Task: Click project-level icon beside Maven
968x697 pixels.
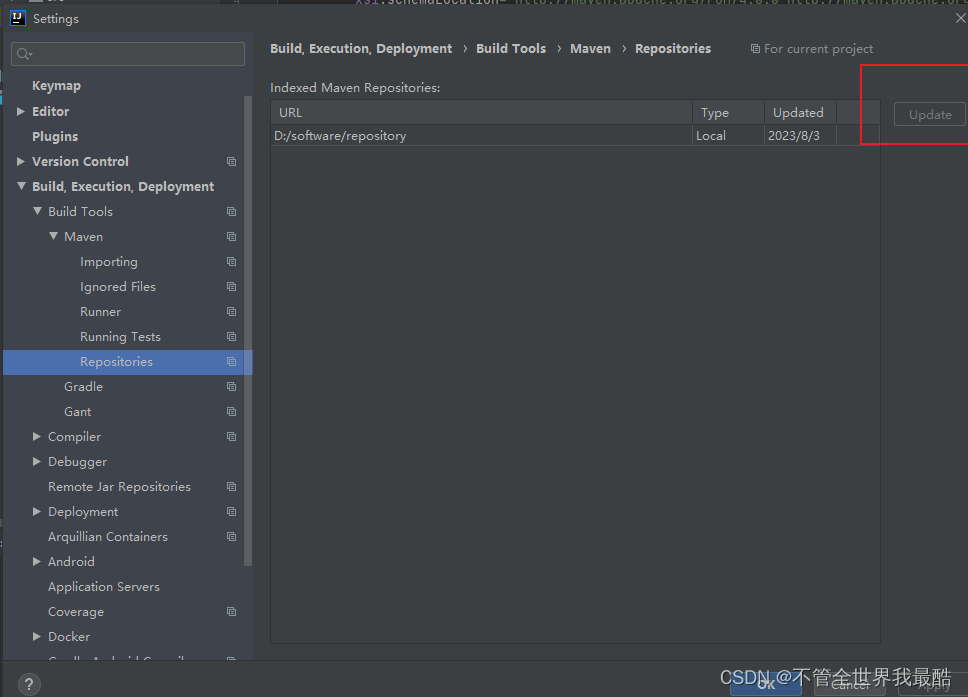Action: 232,236
